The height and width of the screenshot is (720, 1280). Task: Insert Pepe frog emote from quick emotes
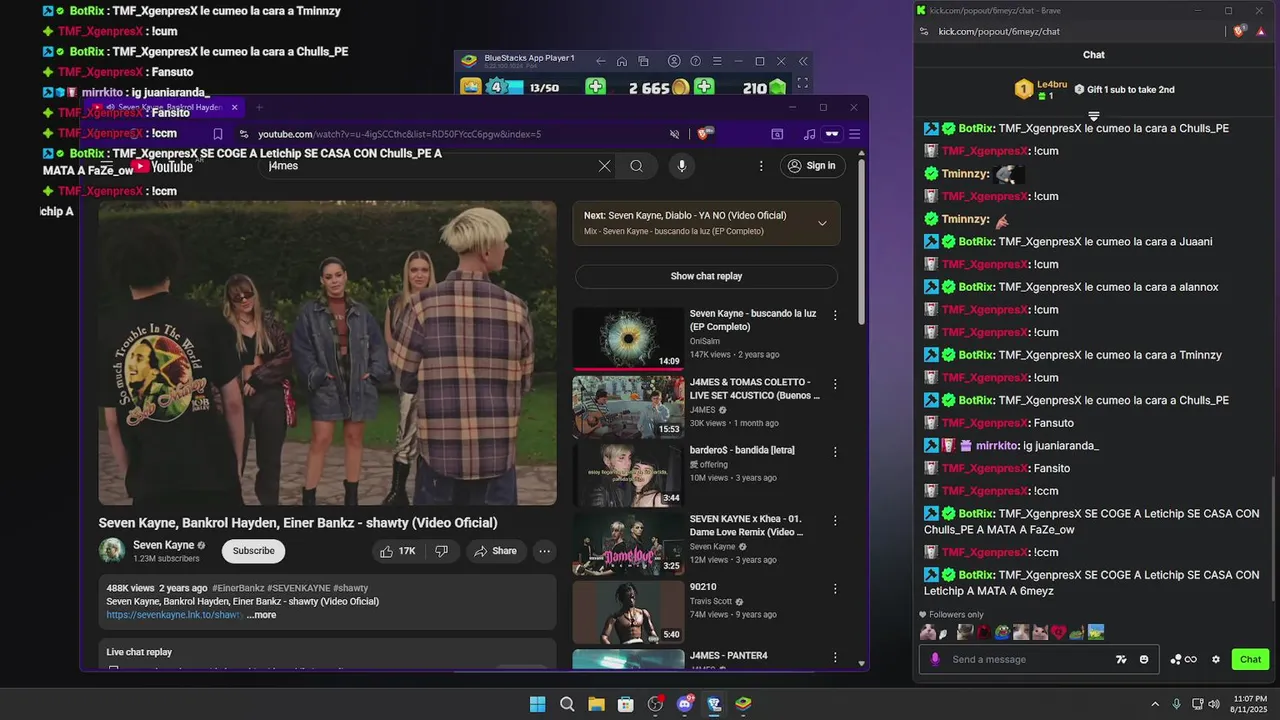point(1002,632)
